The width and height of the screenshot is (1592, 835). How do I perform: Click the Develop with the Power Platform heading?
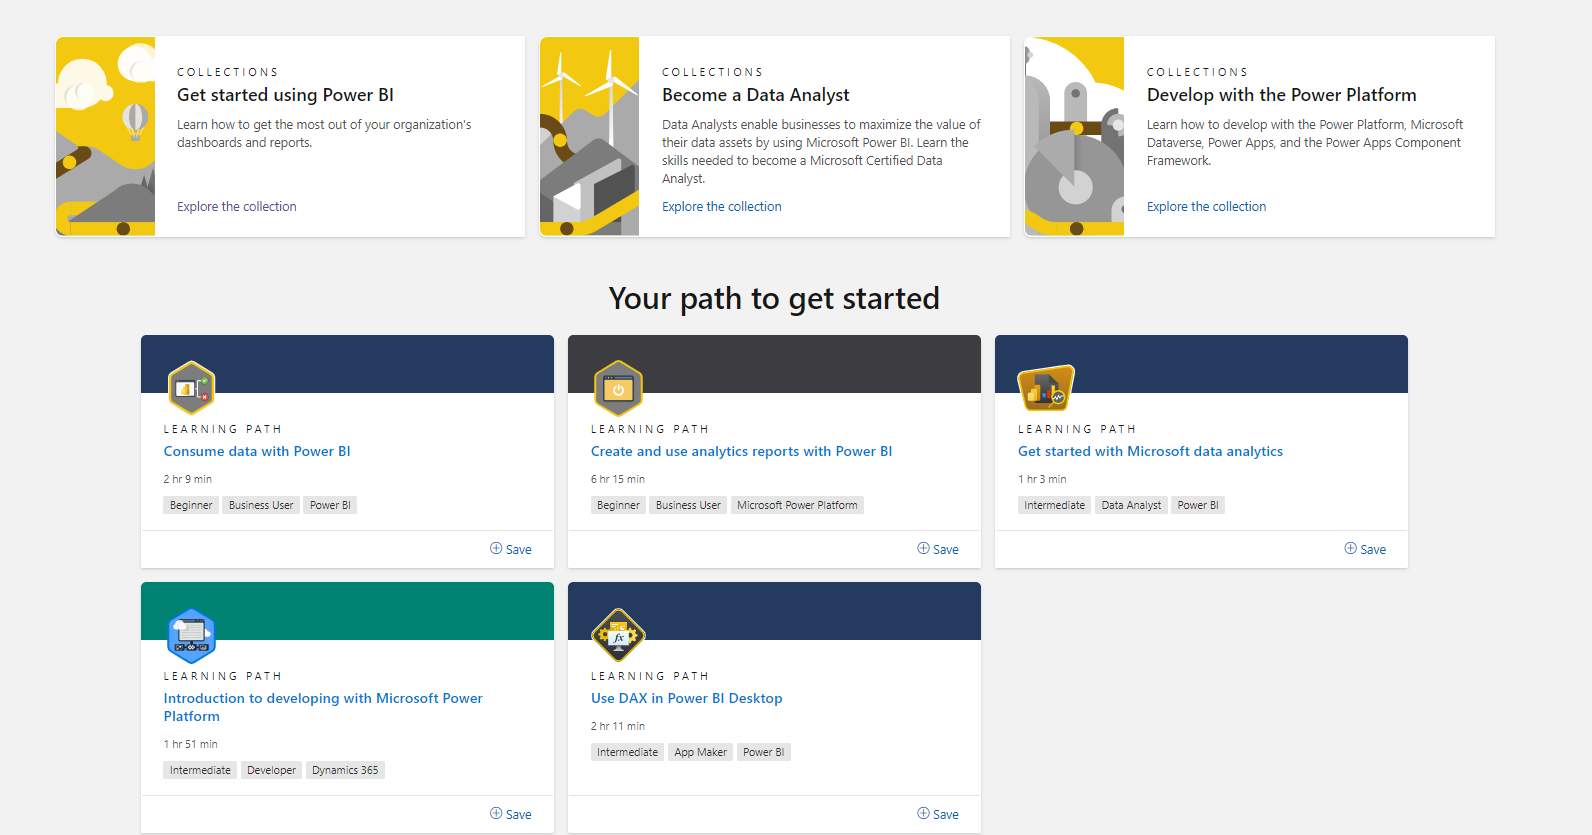(x=1282, y=95)
